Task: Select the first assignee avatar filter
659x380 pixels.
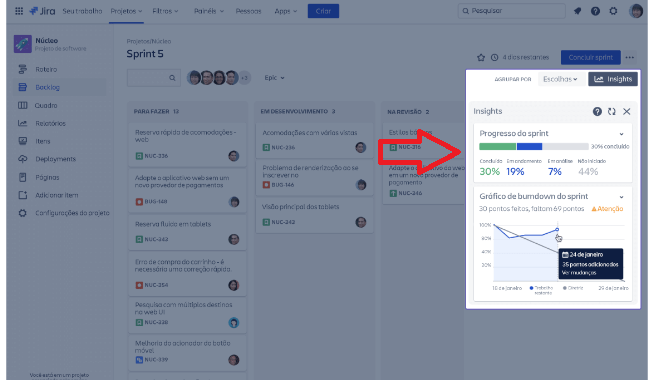Action: point(194,78)
